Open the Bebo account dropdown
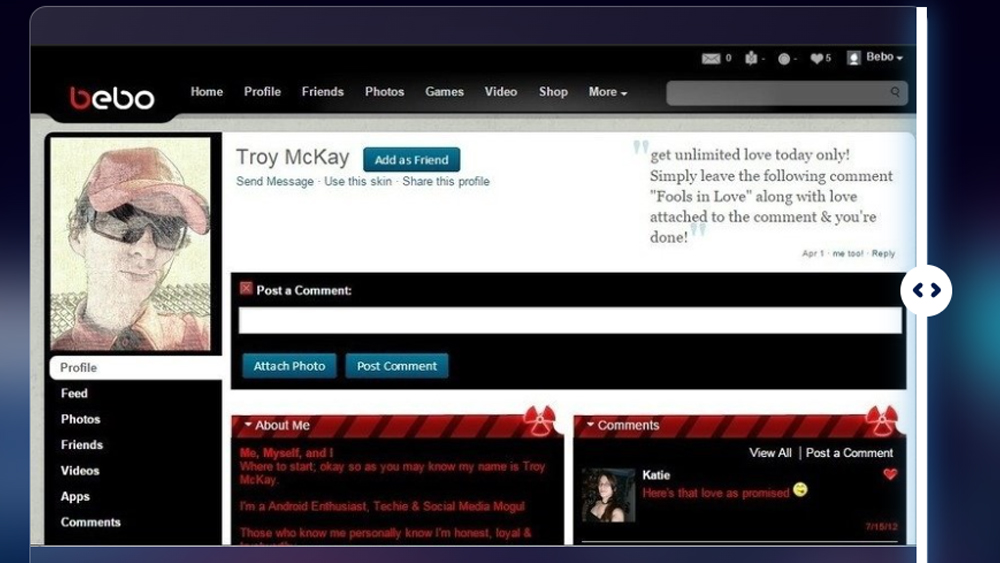 (x=885, y=57)
